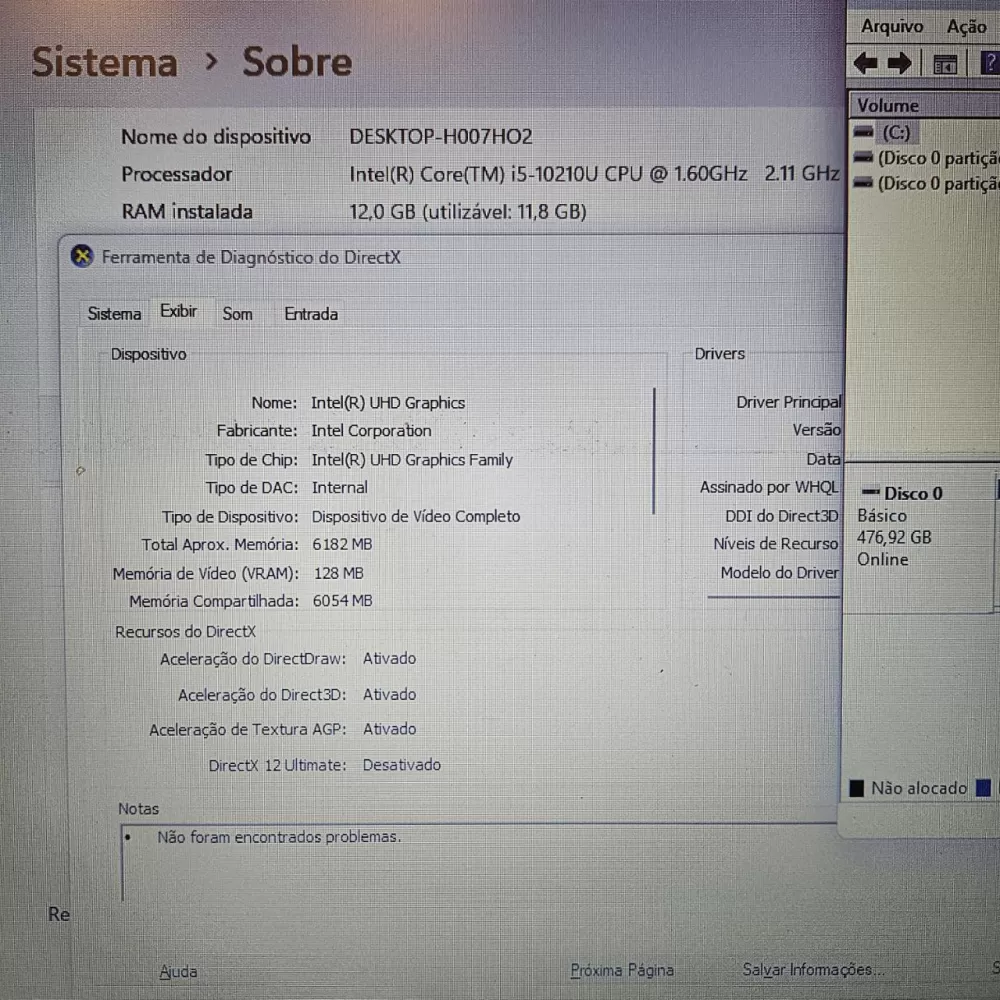Image resolution: width=1000 pixels, height=1000 pixels.
Task: Click the back arrow in Disk Management toolbar
Action: pyautogui.click(x=866, y=64)
